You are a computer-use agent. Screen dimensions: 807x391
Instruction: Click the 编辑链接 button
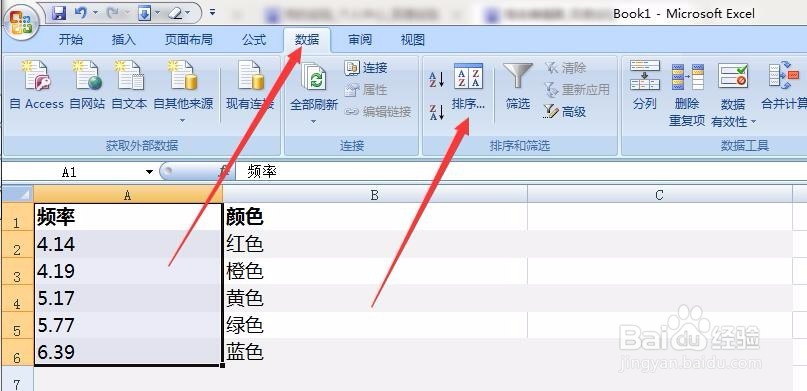pyautogui.click(x=378, y=112)
